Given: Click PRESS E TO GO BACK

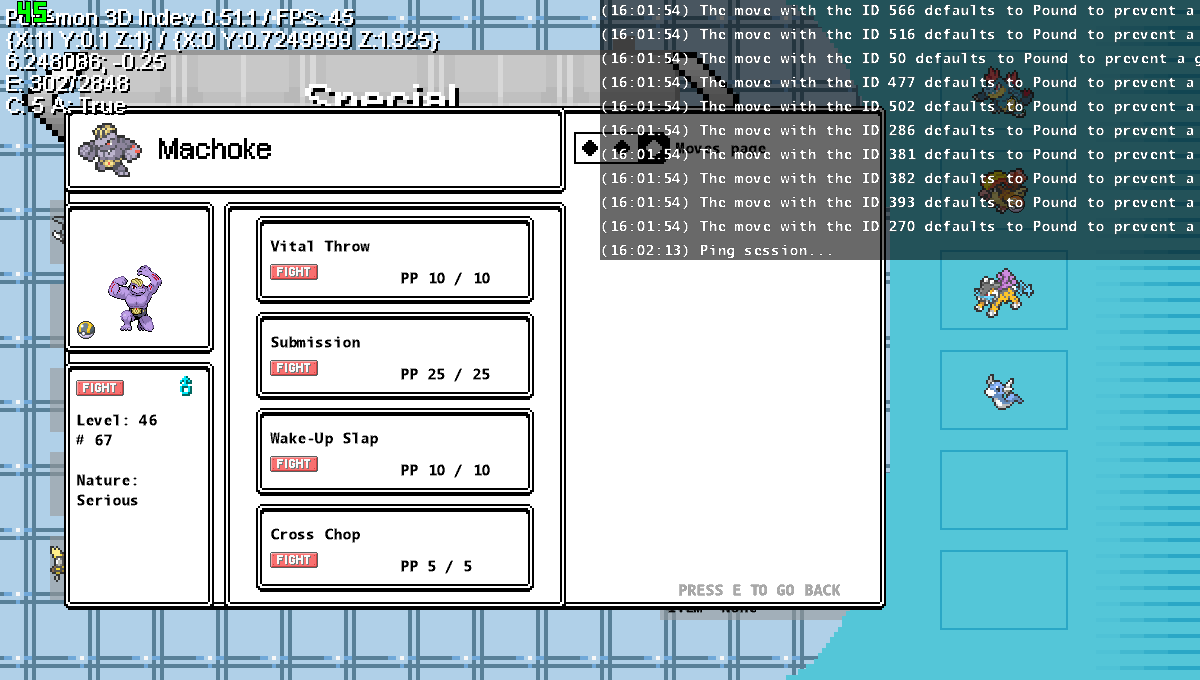Looking at the screenshot, I should pos(759,590).
